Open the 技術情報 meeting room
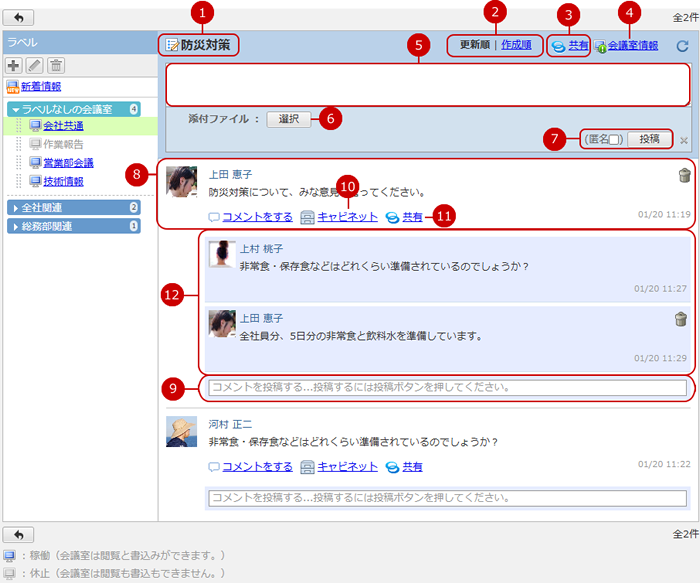Screen dimensions: 700x583 click(63, 181)
